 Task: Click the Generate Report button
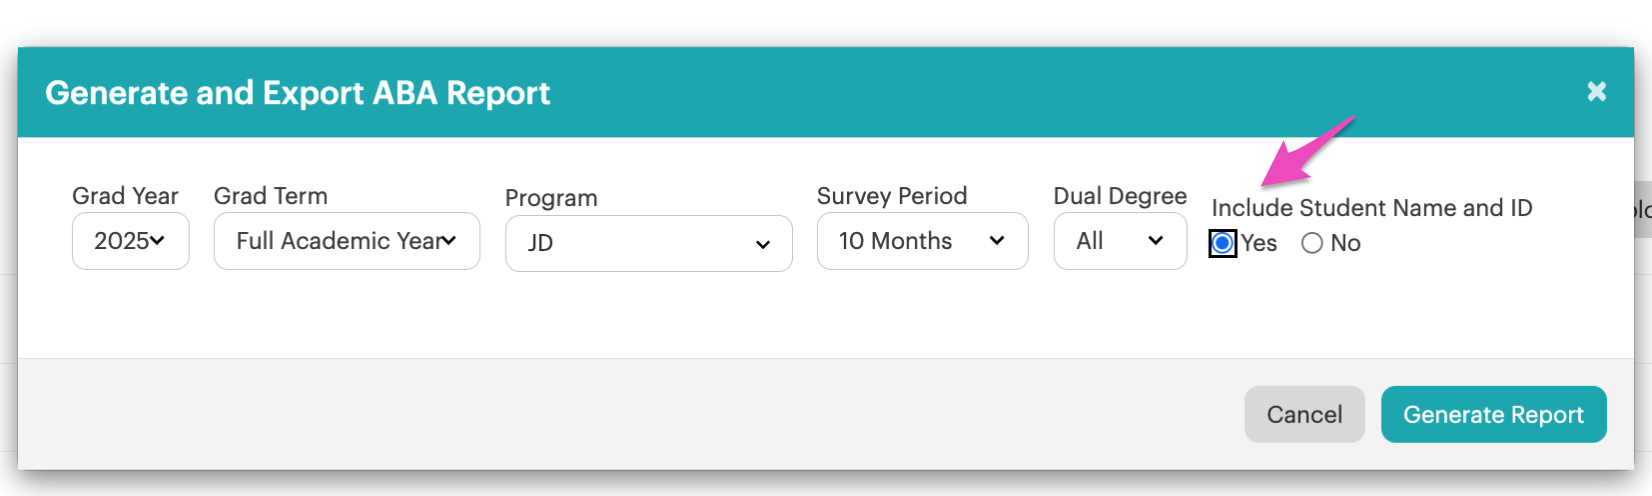coord(1493,414)
